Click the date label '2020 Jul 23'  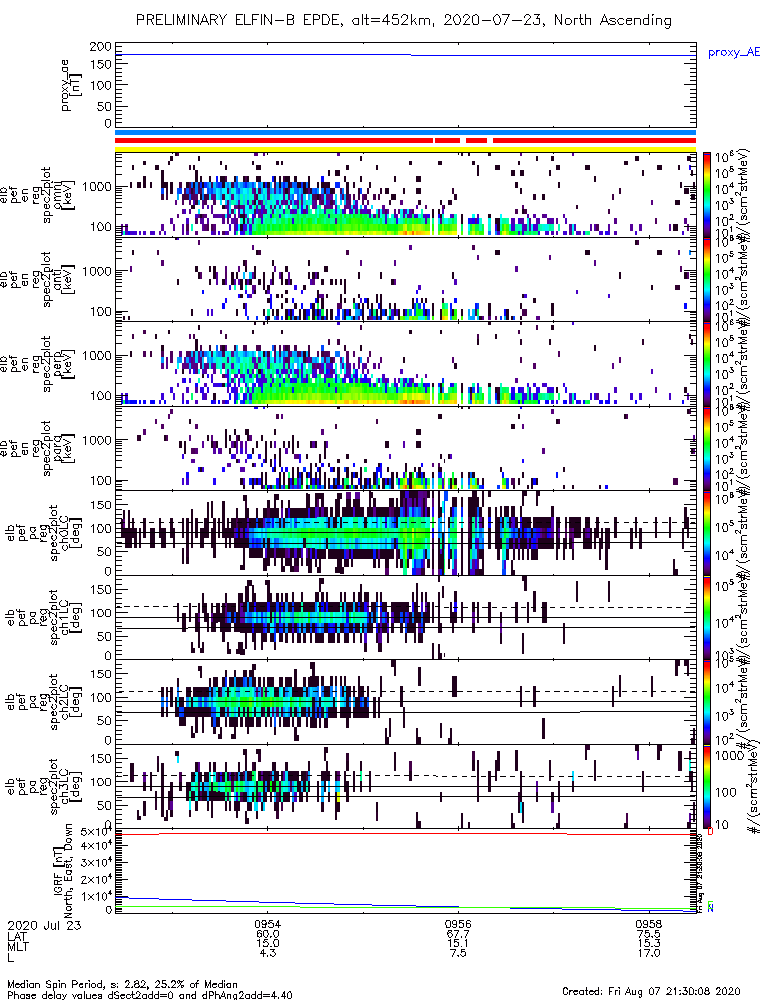tap(45, 925)
